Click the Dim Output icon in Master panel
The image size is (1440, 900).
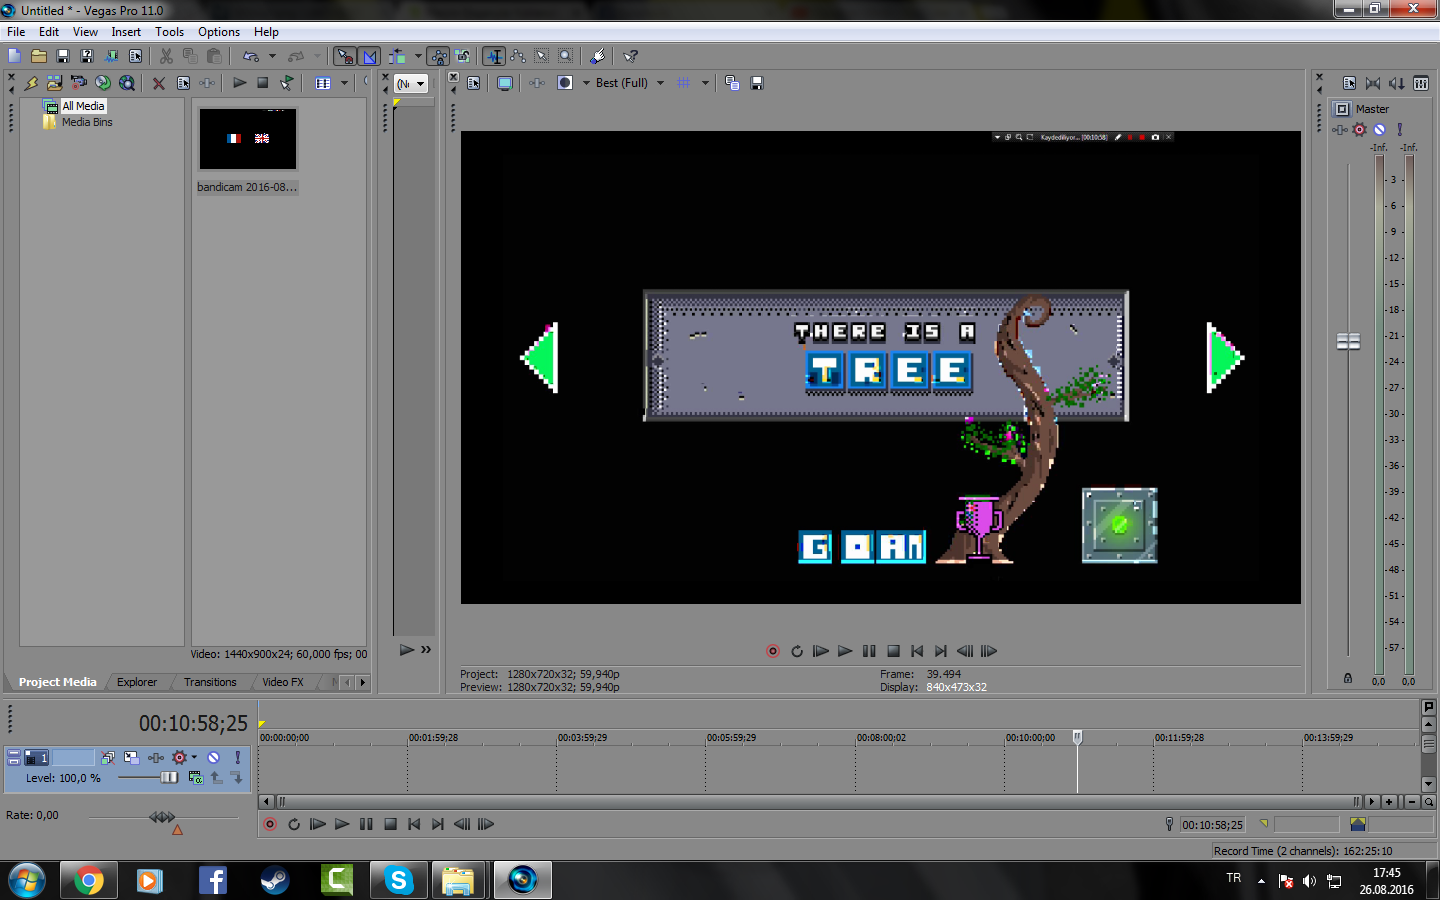tap(1397, 83)
